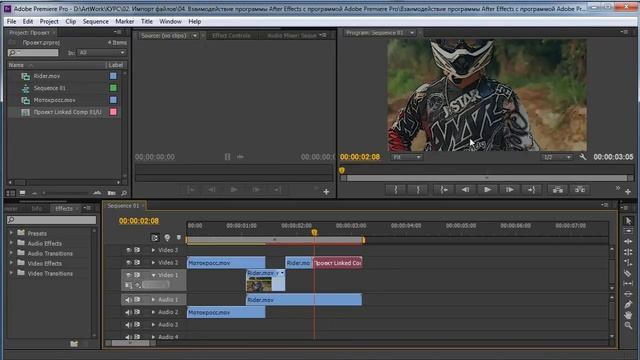Expand Video 3 track
Screen dimensions: 640x360
coord(153,250)
